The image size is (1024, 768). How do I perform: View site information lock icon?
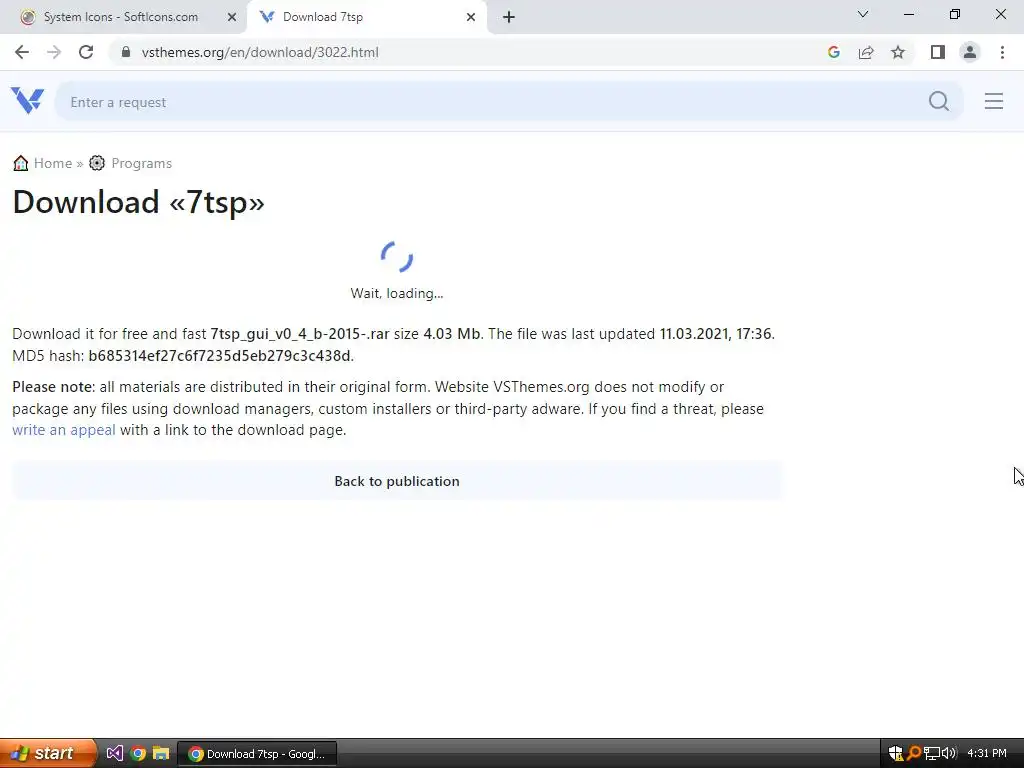126,52
